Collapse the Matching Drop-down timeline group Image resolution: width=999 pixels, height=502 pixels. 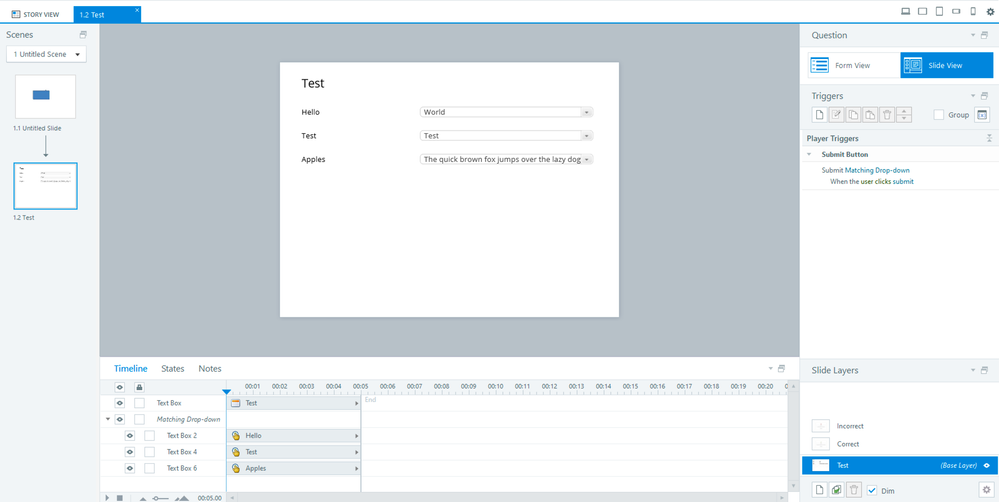(x=108, y=419)
